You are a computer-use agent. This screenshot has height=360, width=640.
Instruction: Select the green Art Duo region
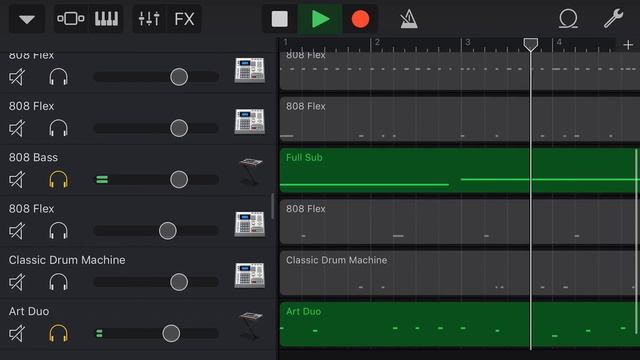point(460,324)
